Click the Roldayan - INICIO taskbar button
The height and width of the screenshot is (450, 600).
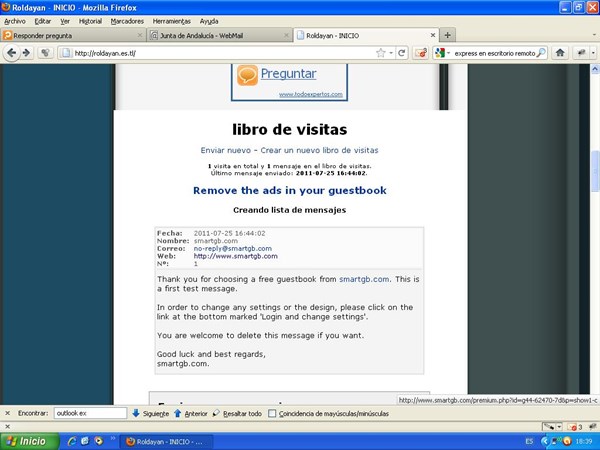tap(168, 442)
